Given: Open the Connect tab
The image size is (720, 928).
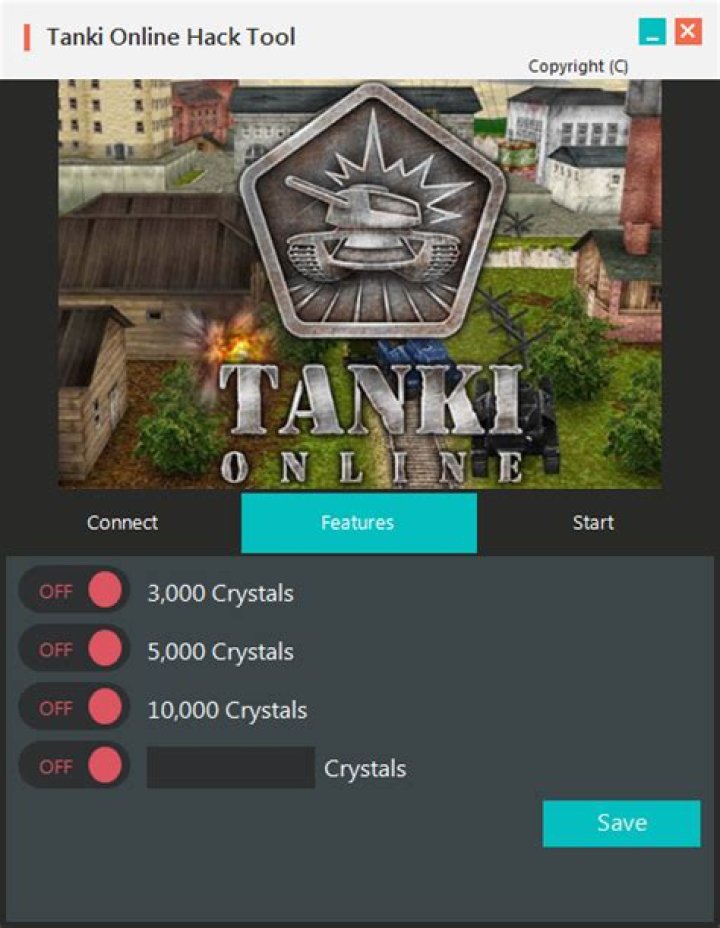Looking at the screenshot, I should 122,523.
